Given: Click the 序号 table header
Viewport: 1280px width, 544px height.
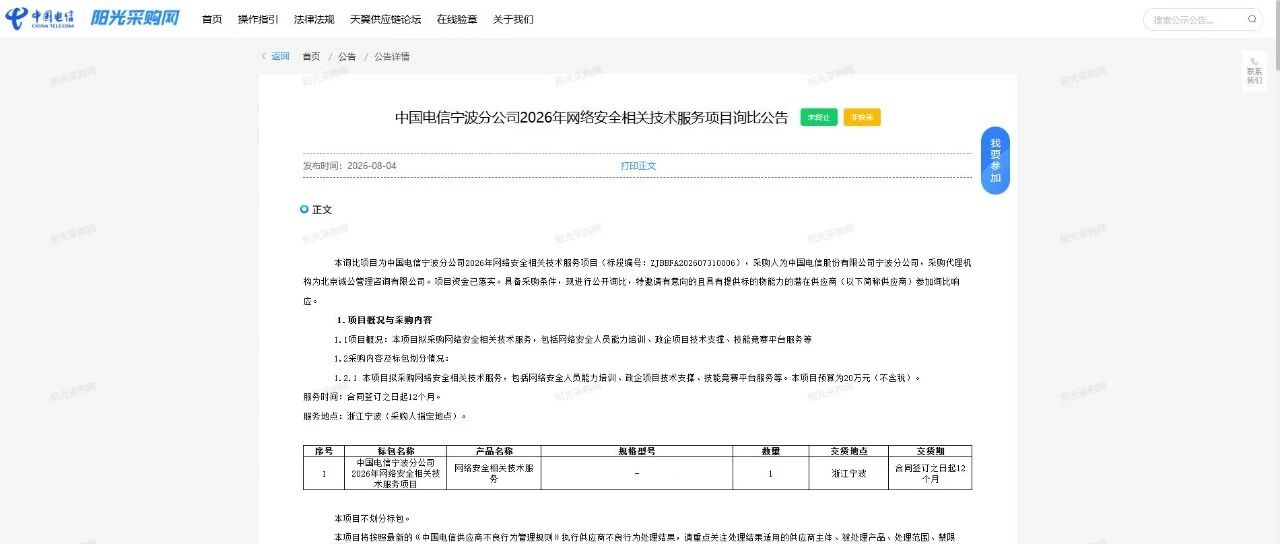Looking at the screenshot, I should point(323,451).
